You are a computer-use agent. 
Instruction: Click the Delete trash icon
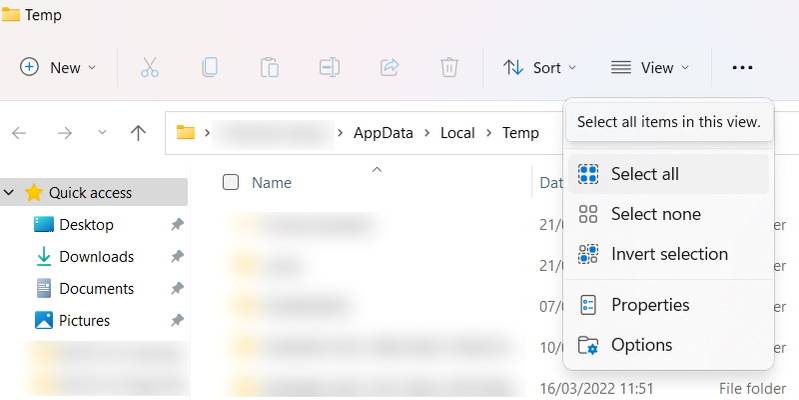coord(449,67)
